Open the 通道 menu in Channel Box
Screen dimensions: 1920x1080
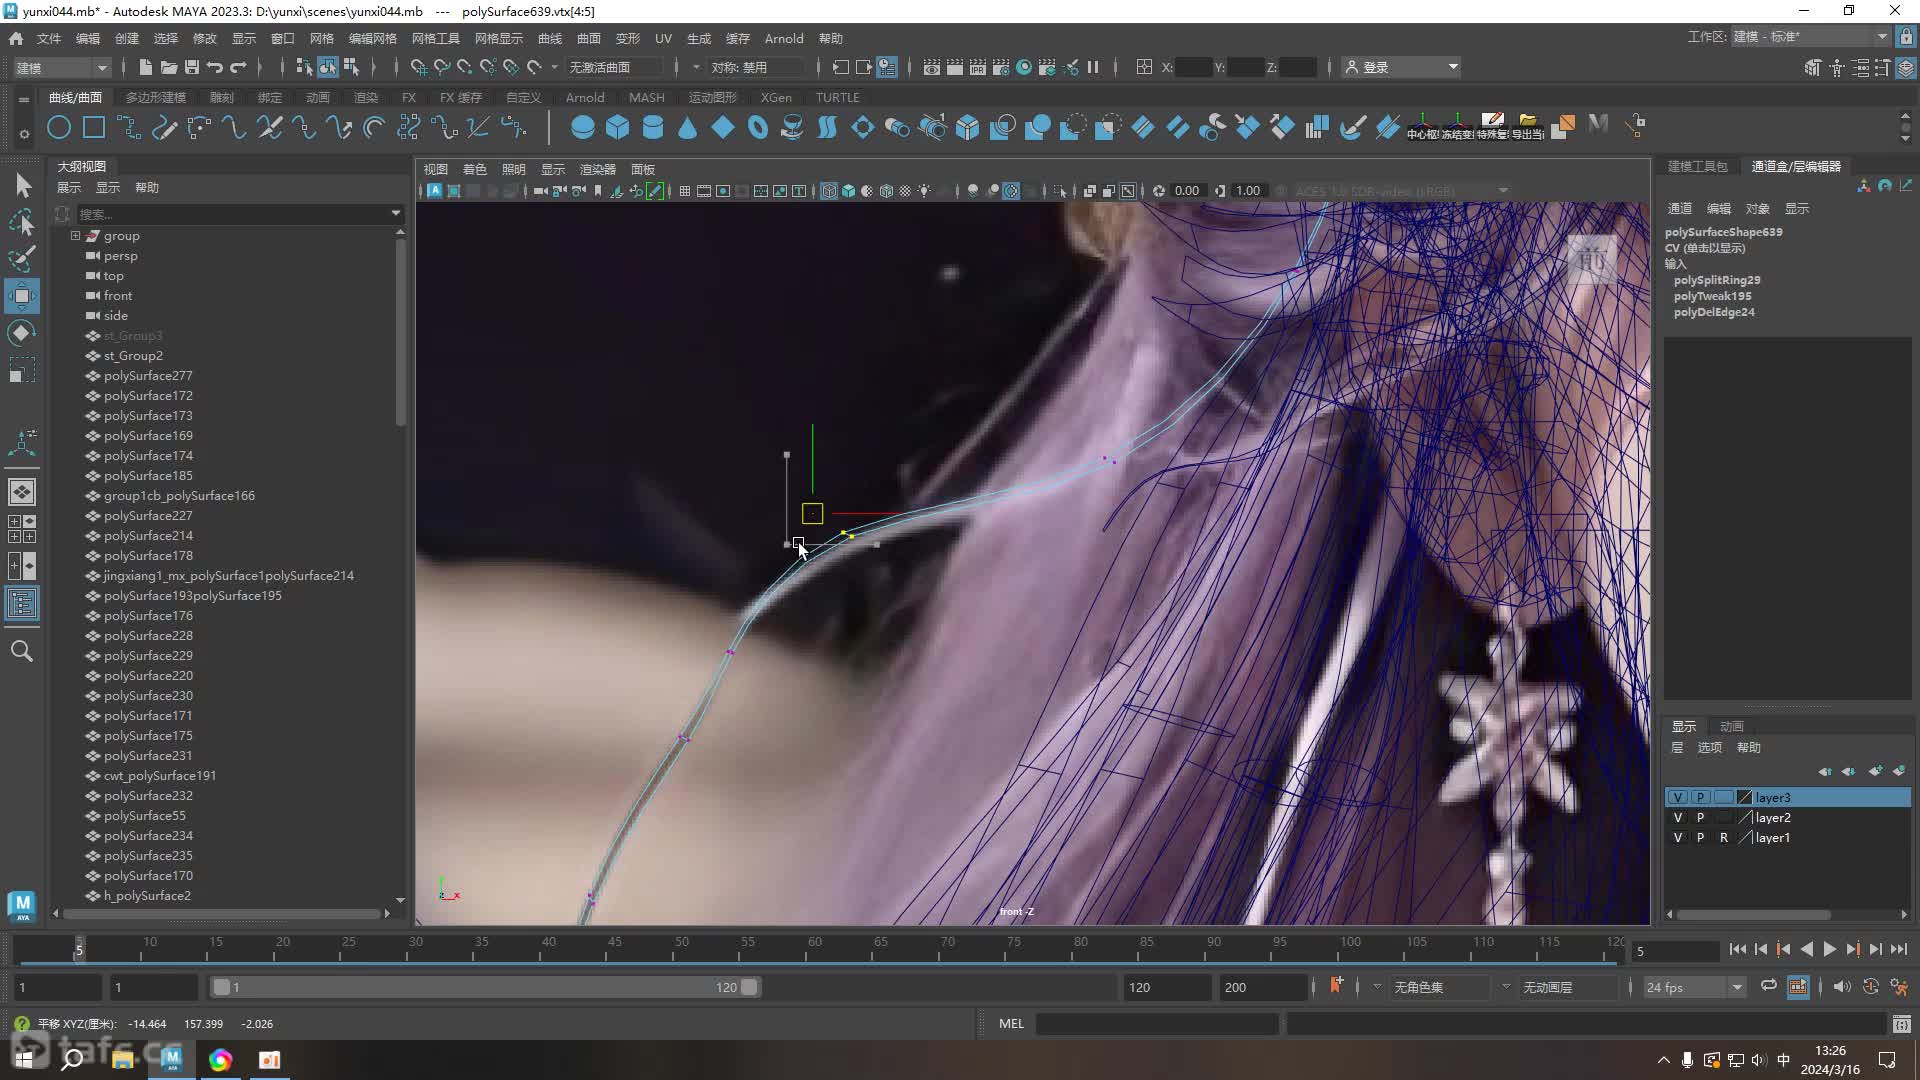coord(1679,208)
